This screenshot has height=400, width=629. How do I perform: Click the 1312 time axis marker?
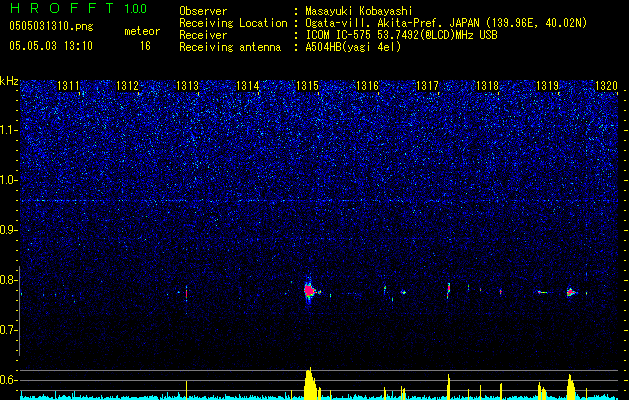(127, 85)
